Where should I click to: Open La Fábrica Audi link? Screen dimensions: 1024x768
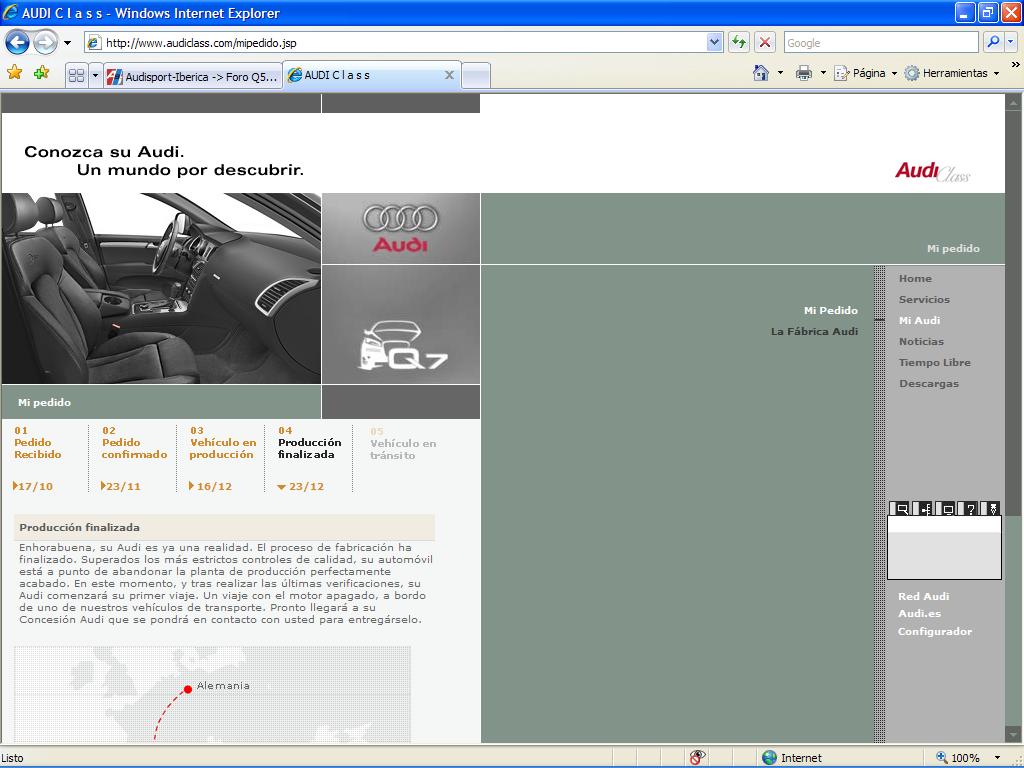[x=814, y=331]
